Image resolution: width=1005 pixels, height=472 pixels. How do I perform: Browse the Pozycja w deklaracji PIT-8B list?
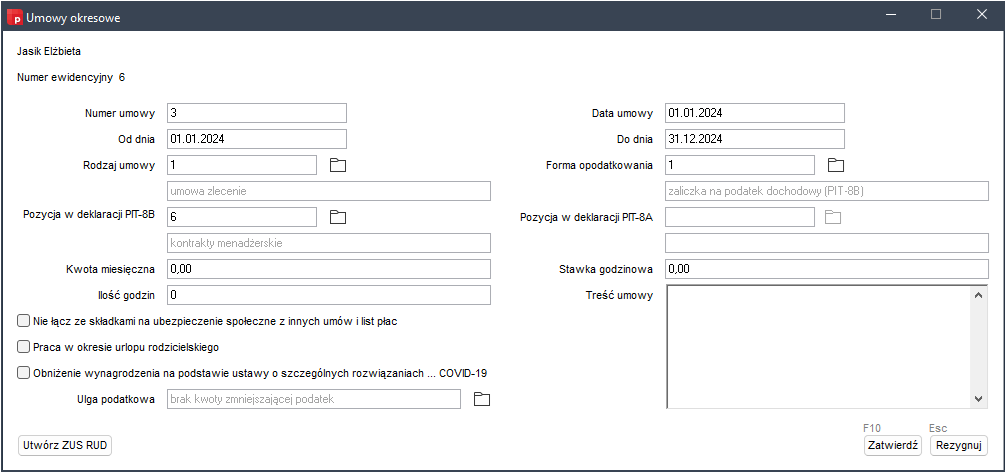point(338,217)
